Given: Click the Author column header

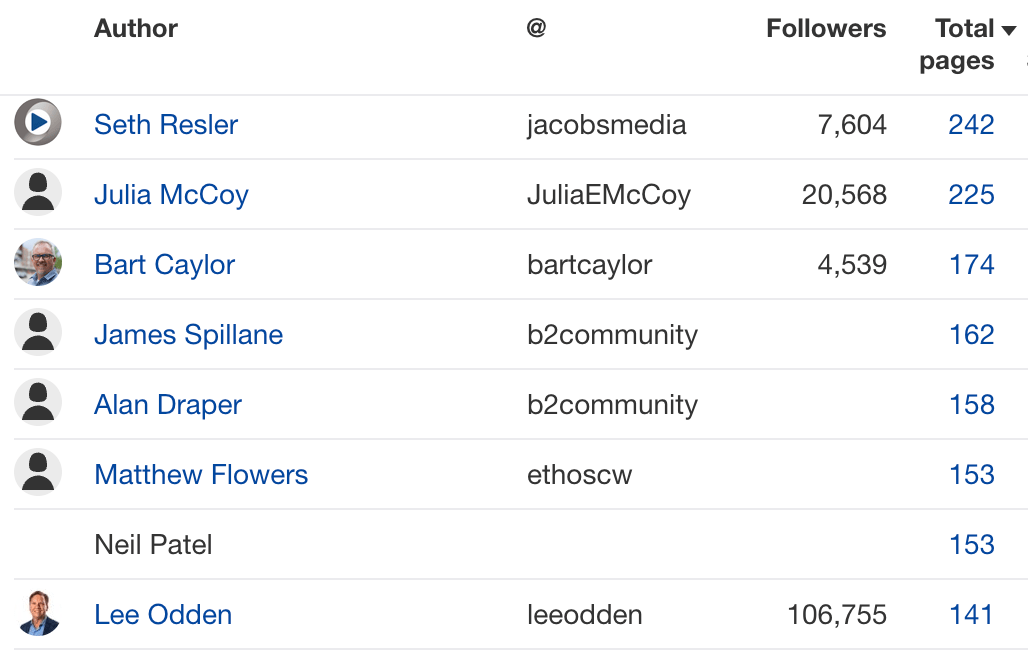Looking at the screenshot, I should coord(135,28).
